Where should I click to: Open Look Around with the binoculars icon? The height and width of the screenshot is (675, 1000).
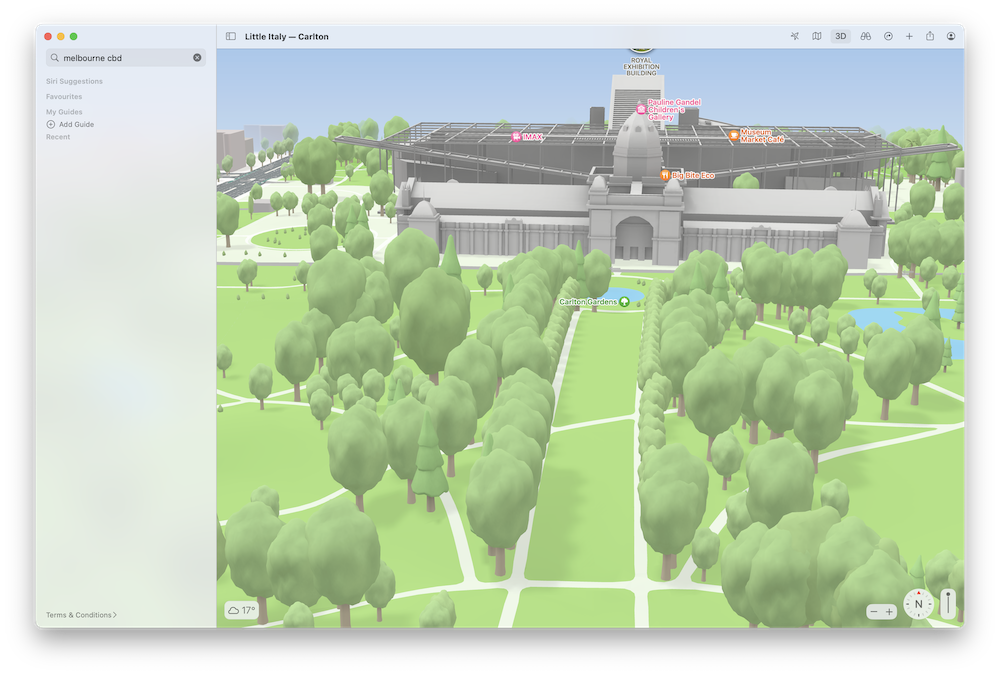click(x=866, y=36)
